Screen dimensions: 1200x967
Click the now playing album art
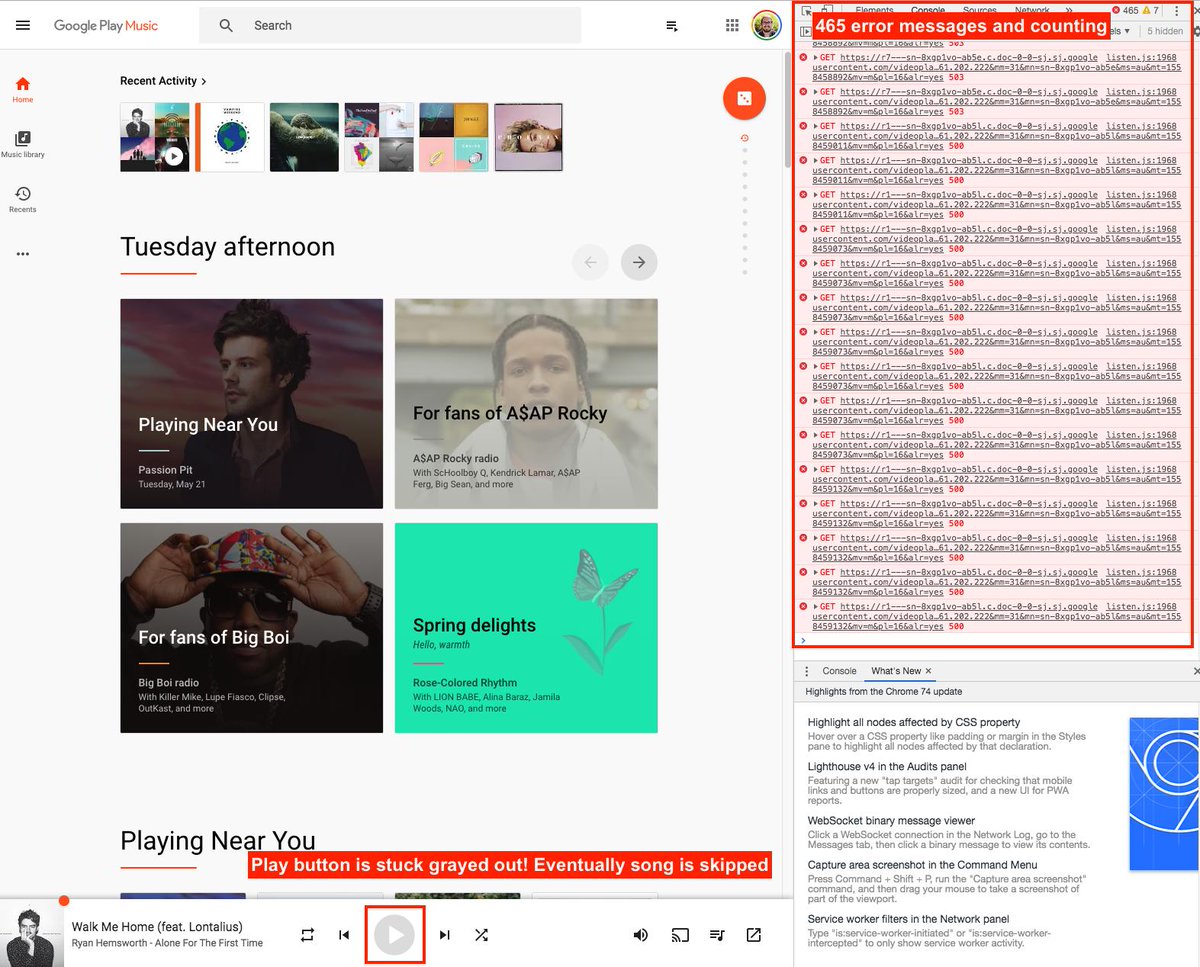tap(32, 935)
